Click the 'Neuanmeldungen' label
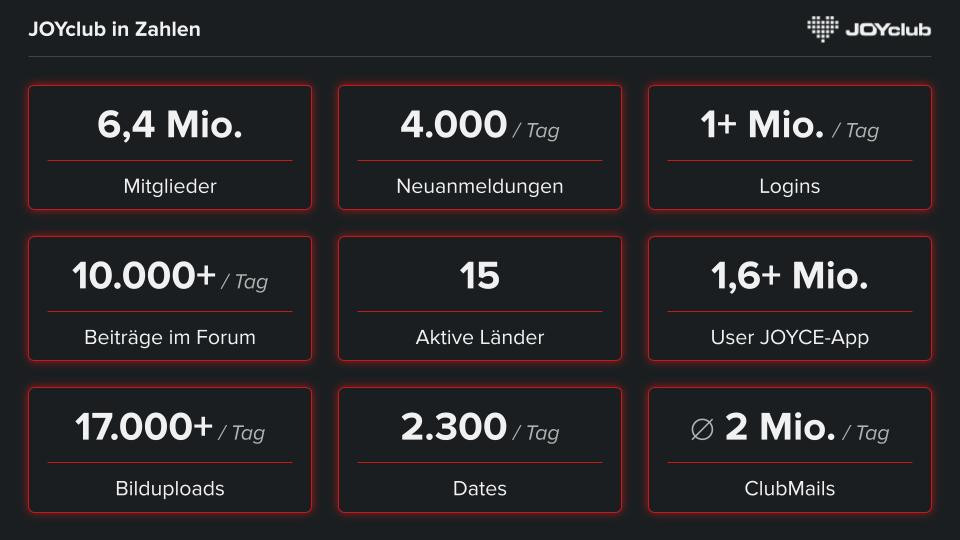Image resolution: width=960 pixels, height=540 pixels. coord(480,186)
